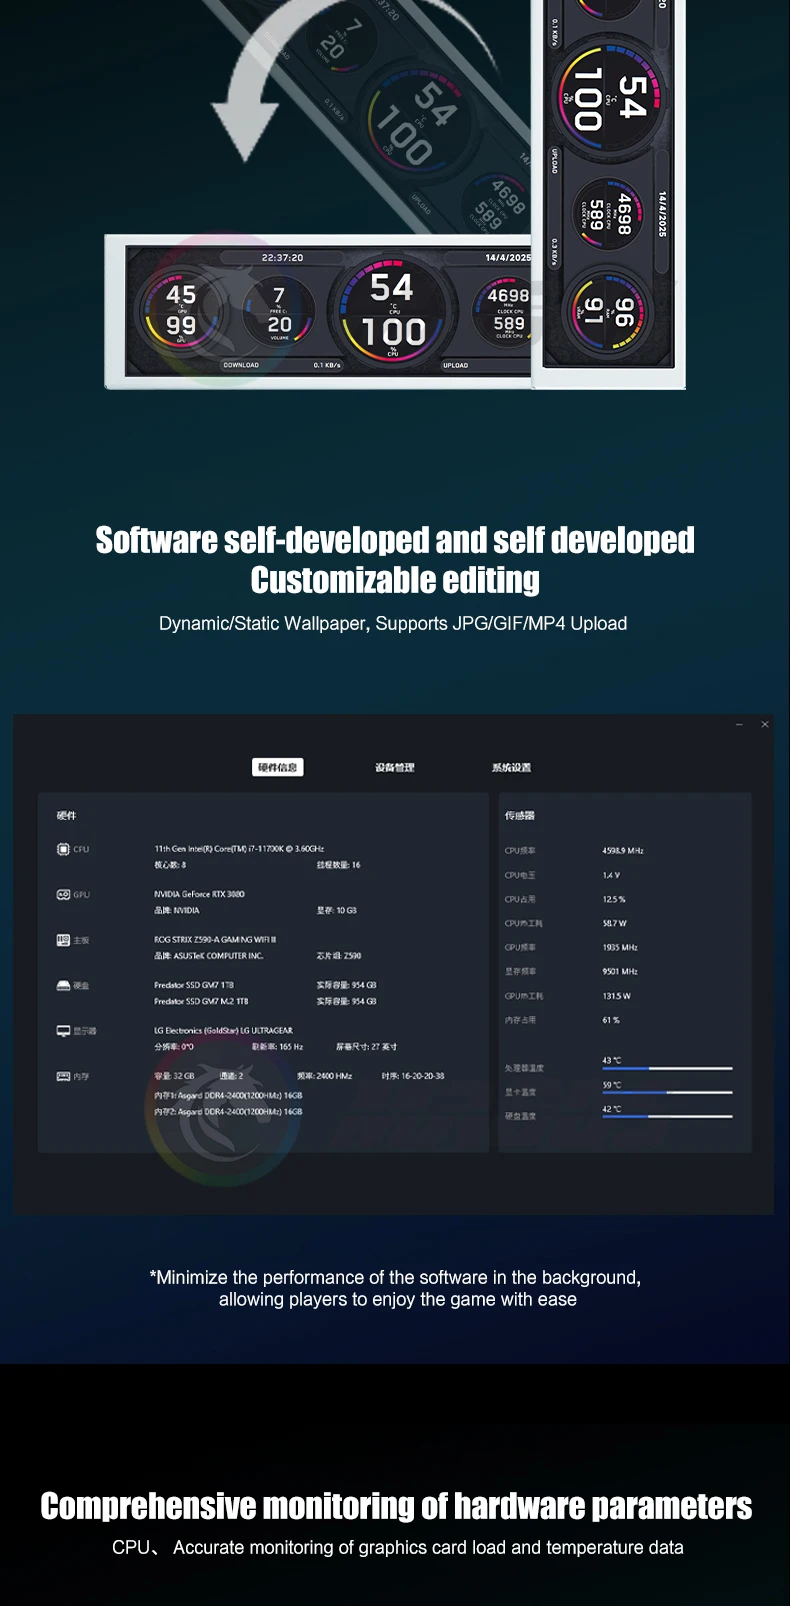Click the 45/99 GPU gauge on display
790x1606 pixels.
pos(181,310)
